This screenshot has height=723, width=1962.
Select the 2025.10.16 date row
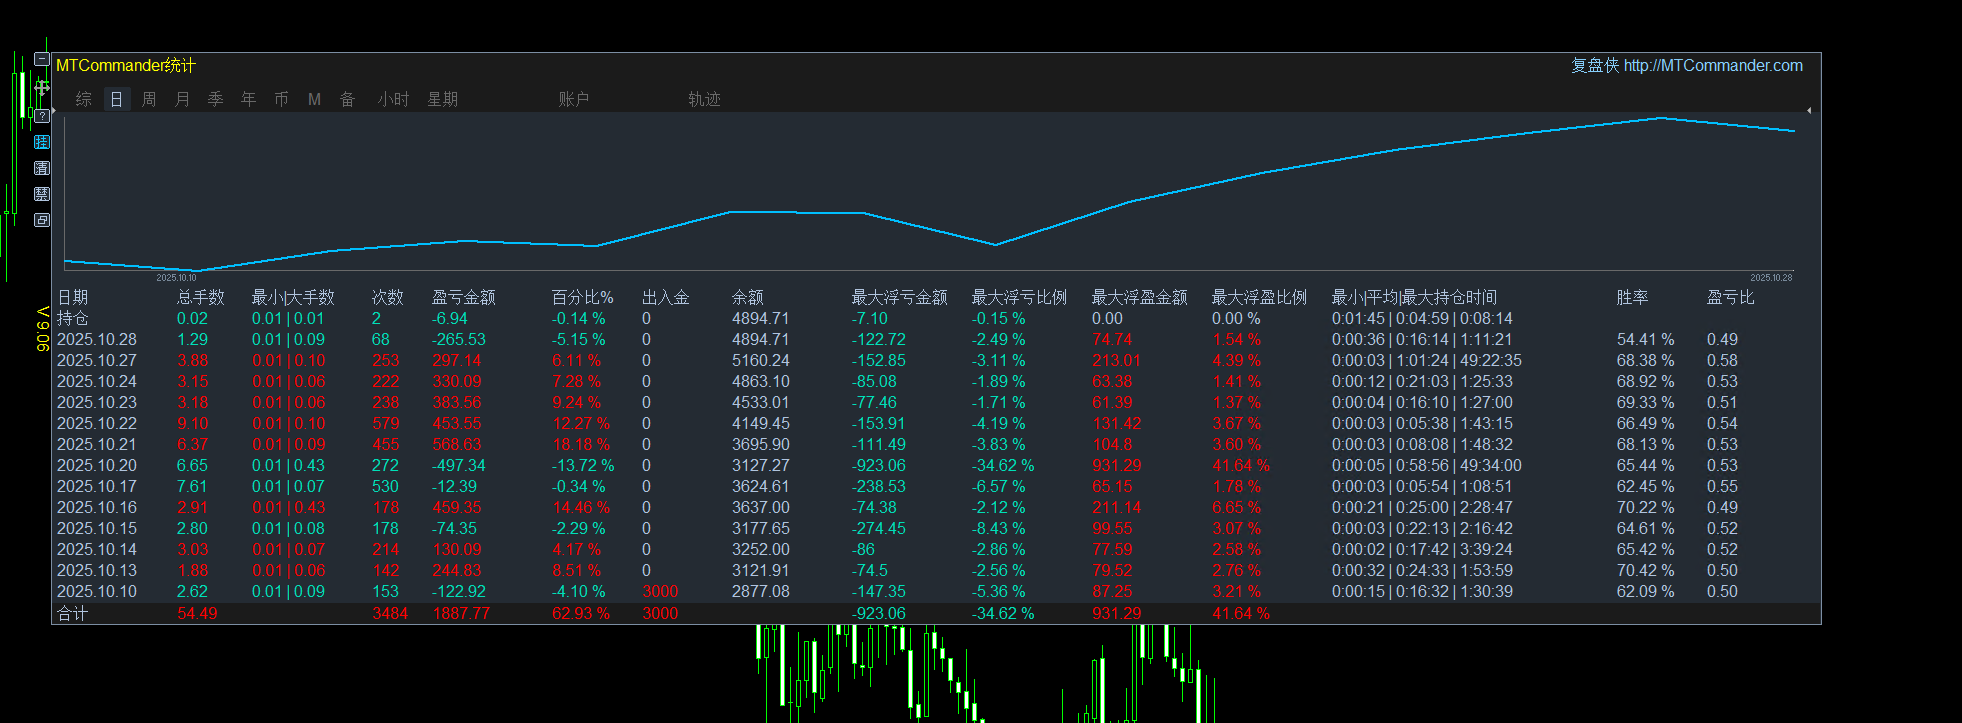click(97, 507)
